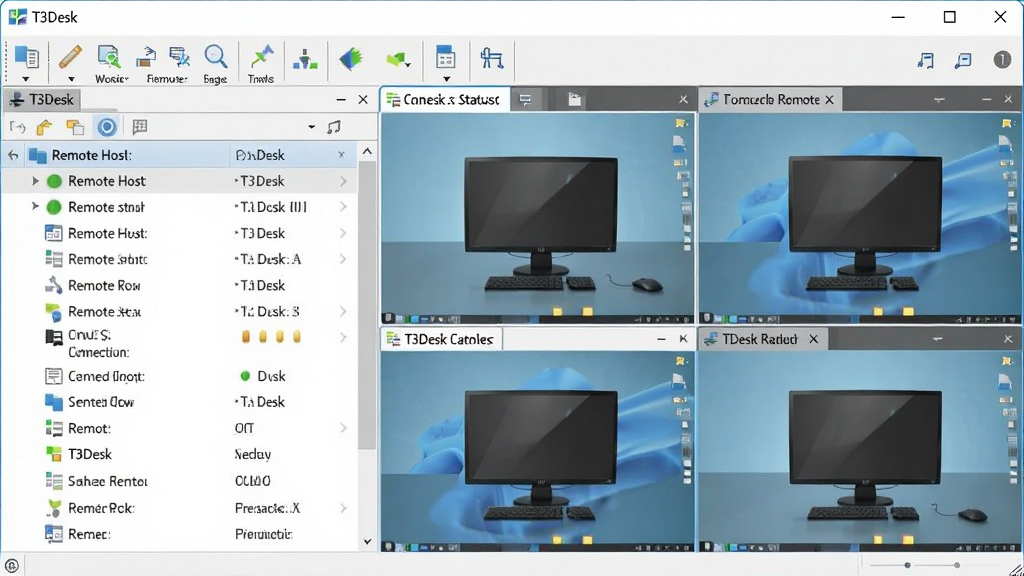Image resolution: width=1024 pixels, height=576 pixels.
Task: Click the music note icon in T3Desk panel toolbar
Action: [334, 127]
